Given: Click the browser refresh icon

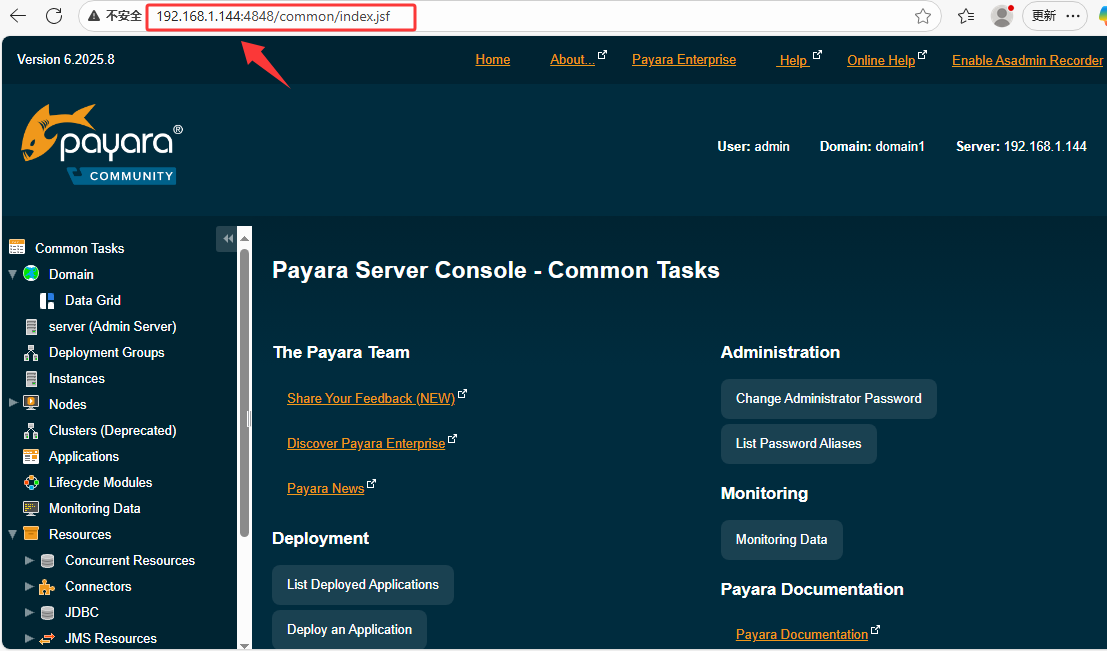Looking at the screenshot, I should pyautogui.click(x=55, y=16).
